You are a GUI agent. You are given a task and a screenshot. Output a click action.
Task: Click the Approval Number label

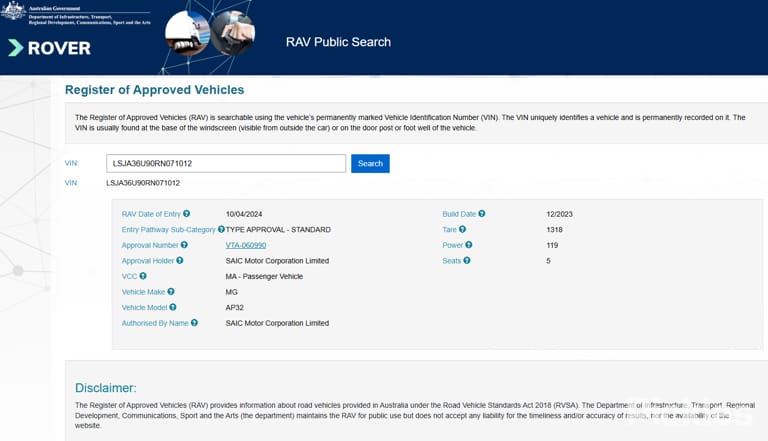pos(150,245)
